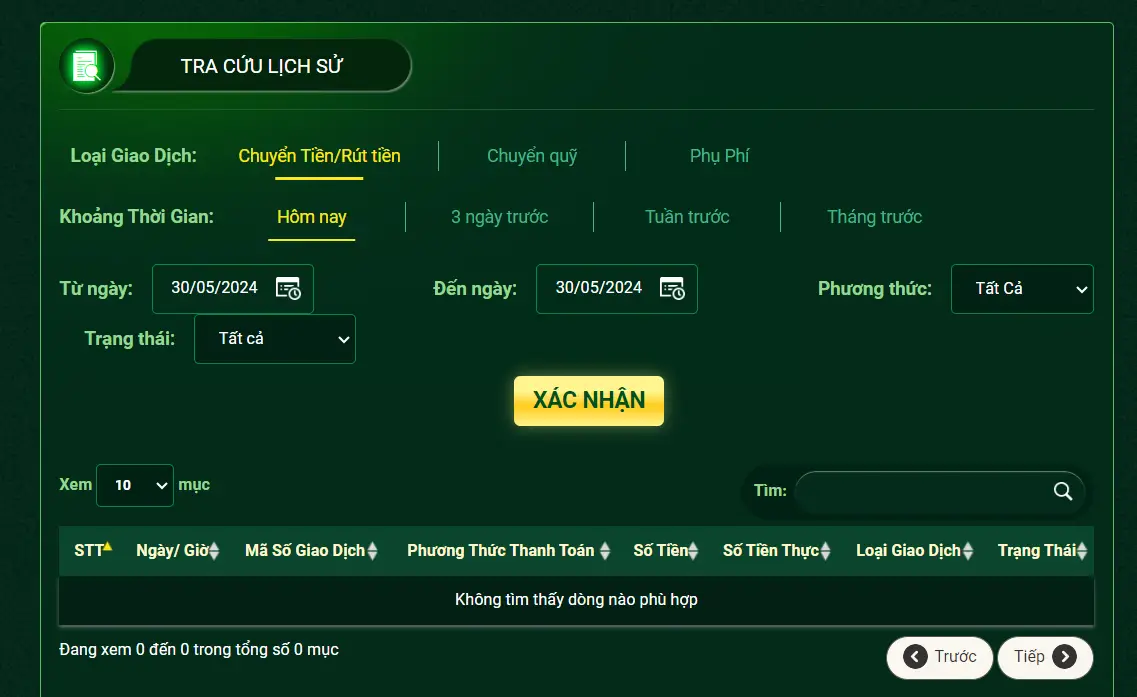The width and height of the screenshot is (1137, 697).
Task: Select the Phụ Phí transaction tab
Action: pyautogui.click(x=719, y=156)
